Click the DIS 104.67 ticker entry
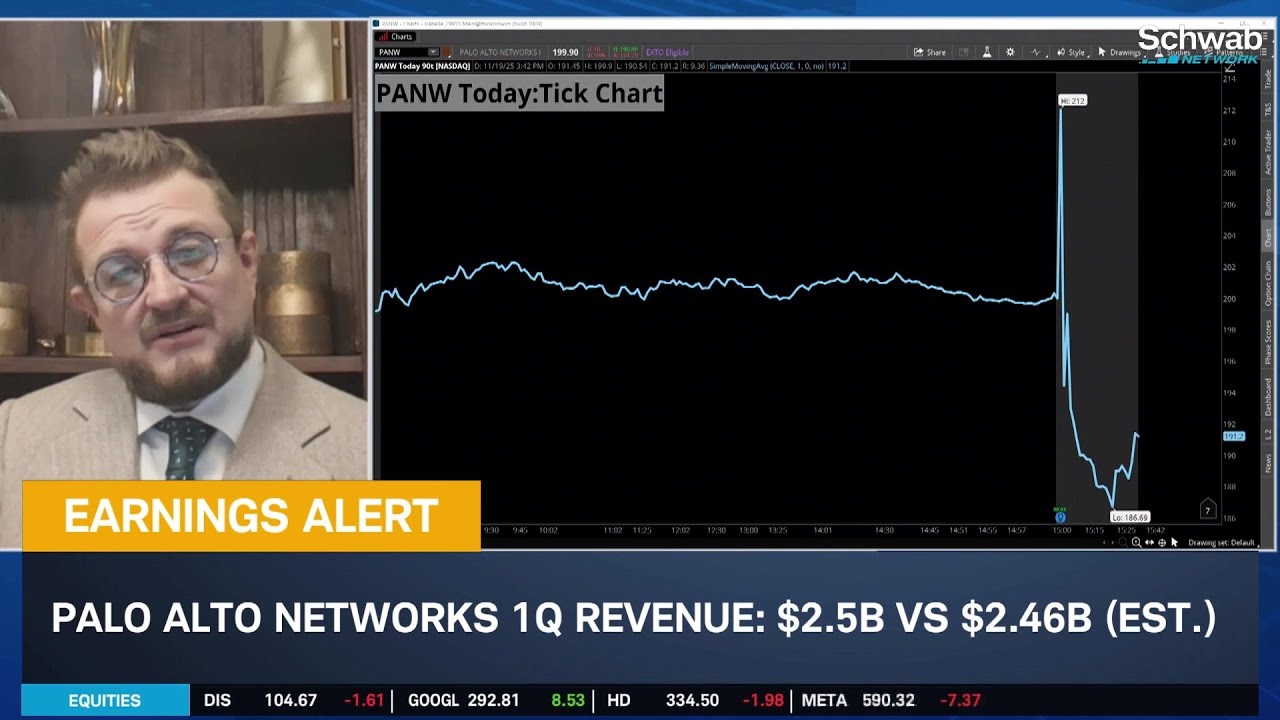 (x=293, y=700)
